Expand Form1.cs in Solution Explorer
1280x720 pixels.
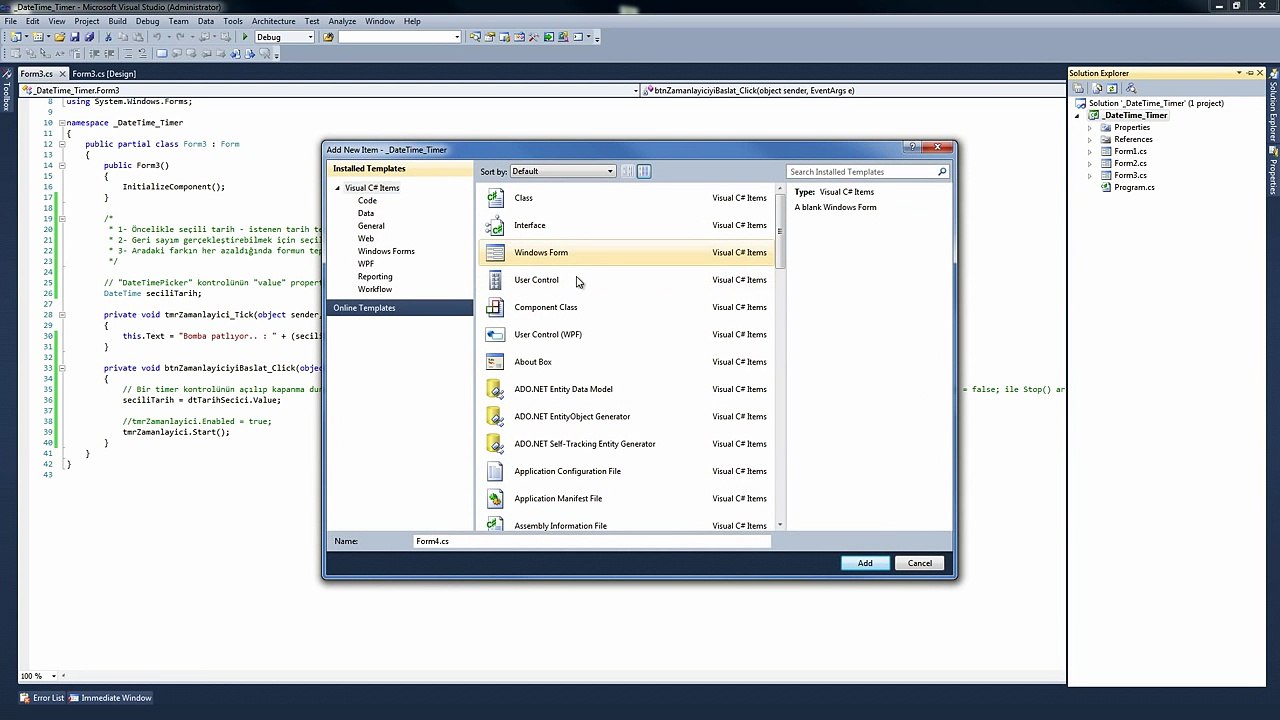click(x=1090, y=152)
